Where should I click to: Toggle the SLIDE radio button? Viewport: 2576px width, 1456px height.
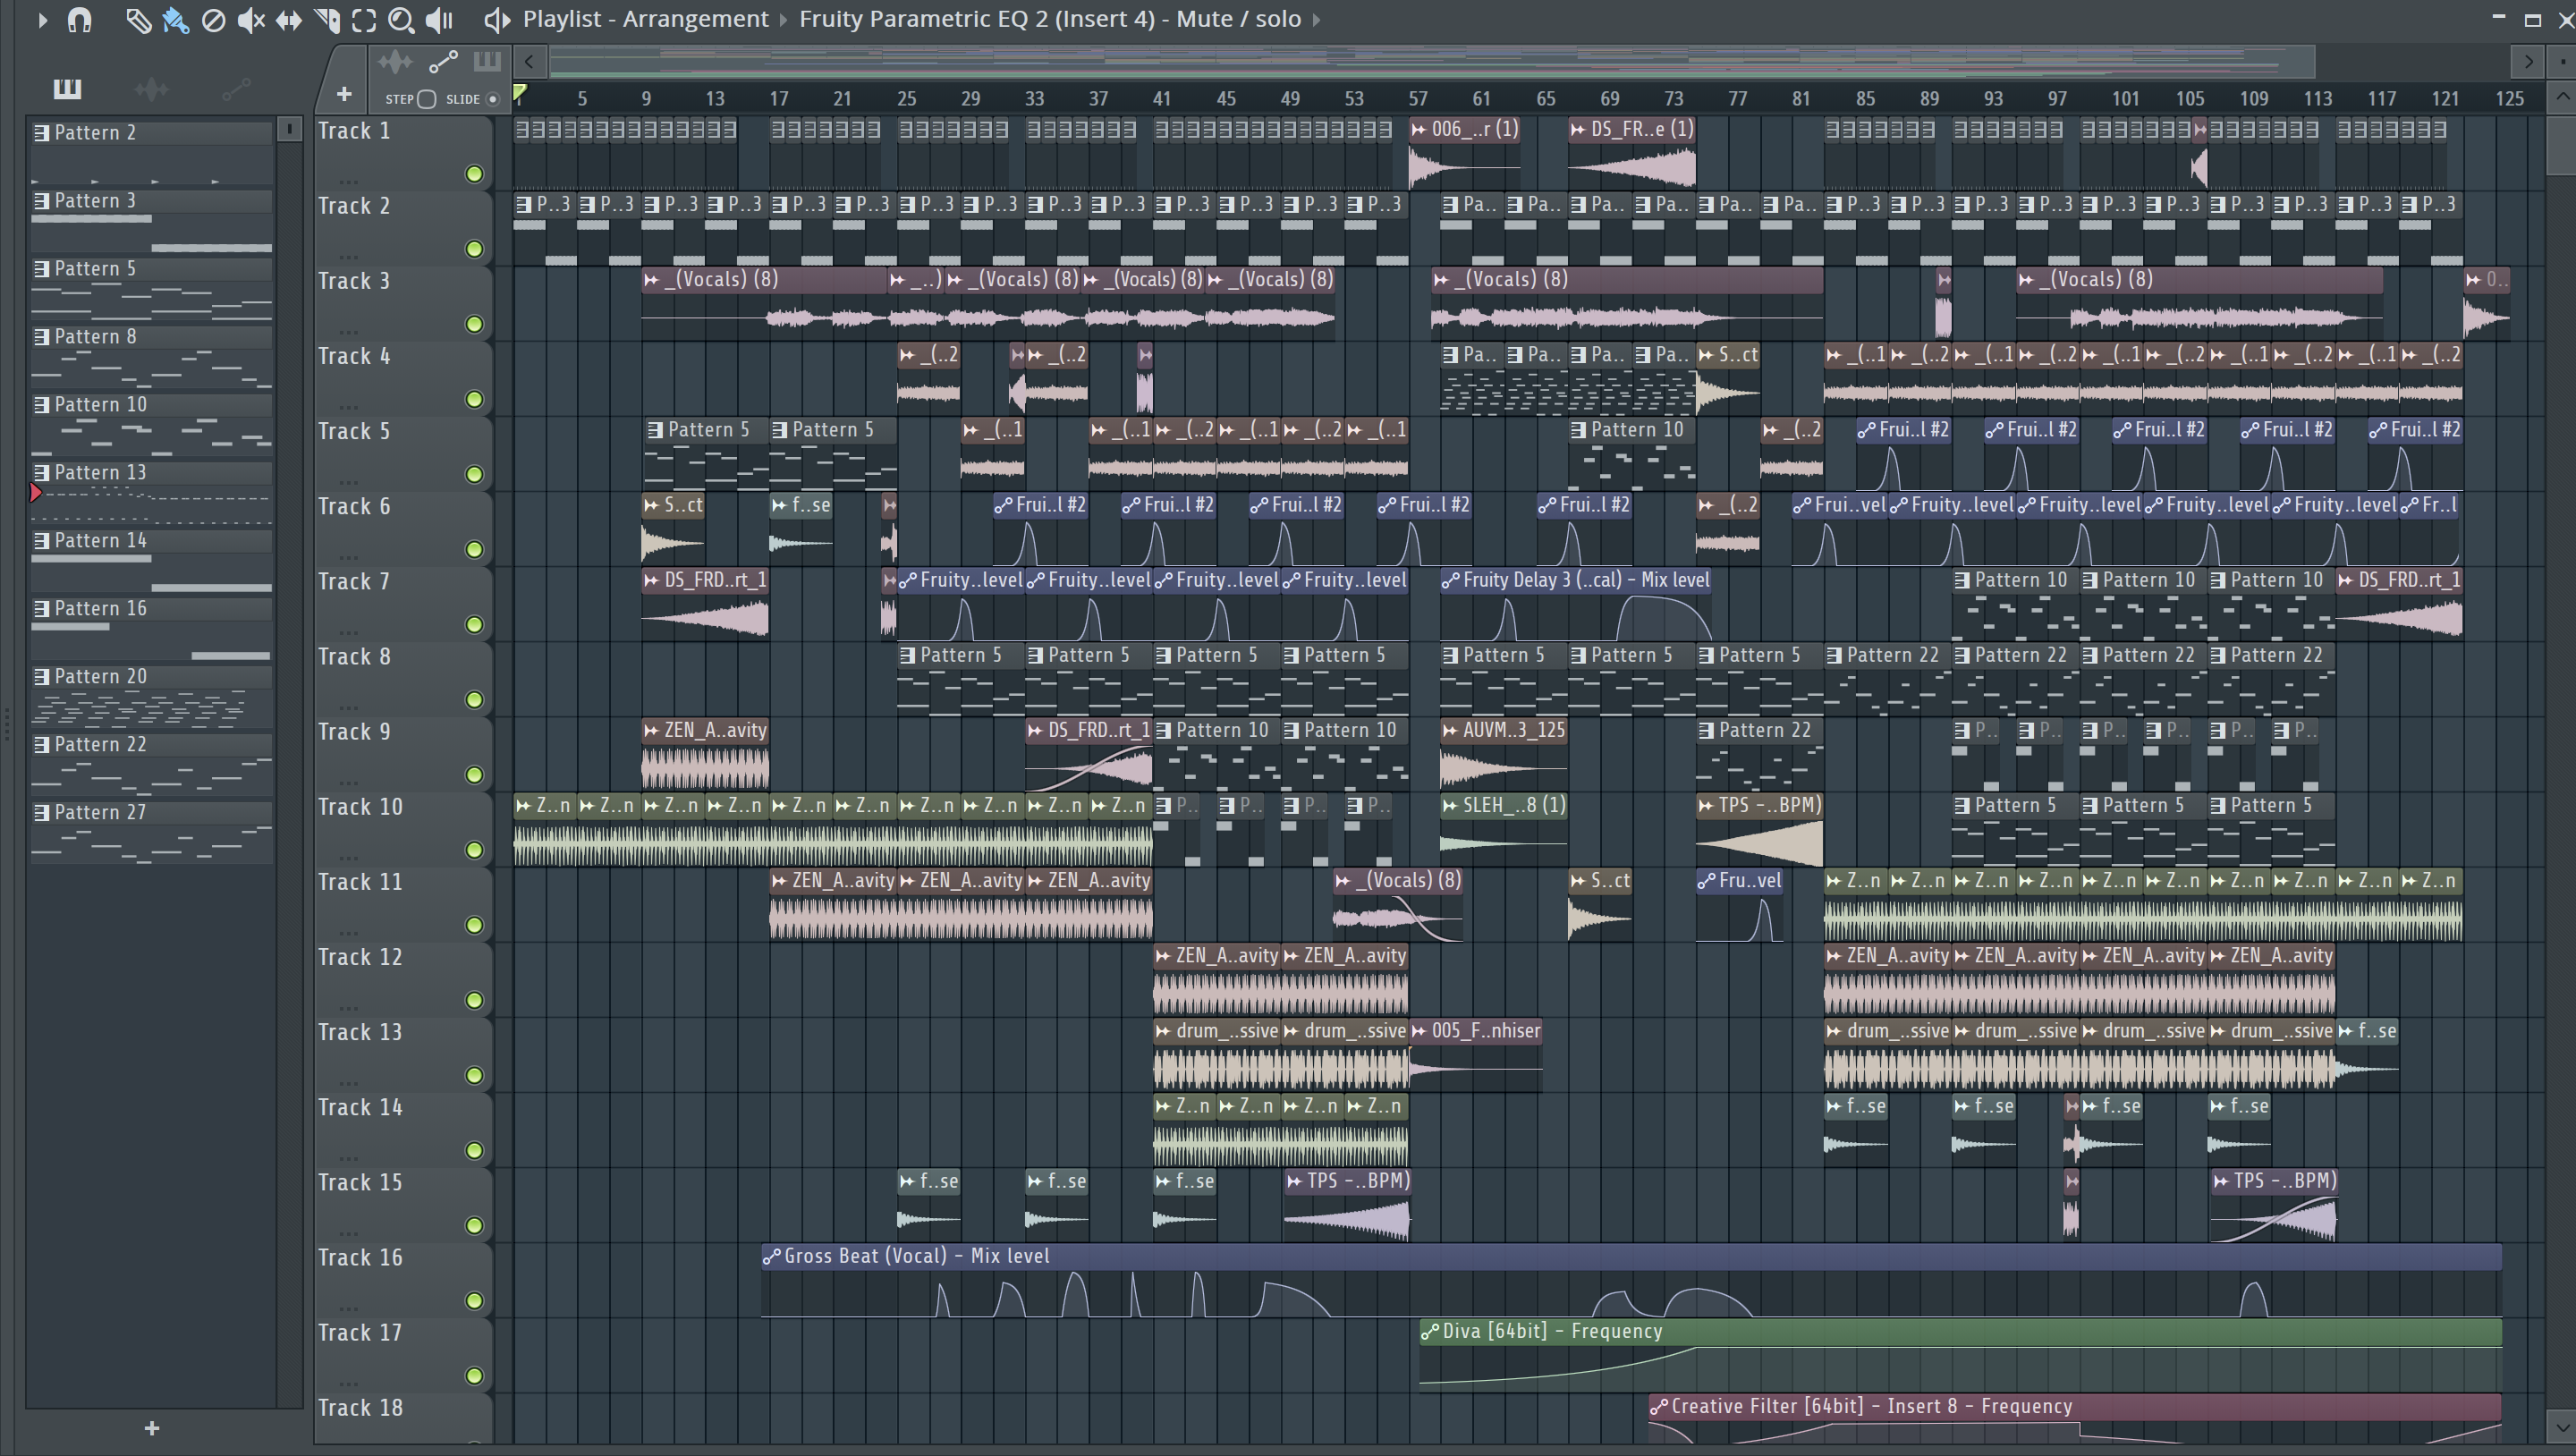(492, 99)
